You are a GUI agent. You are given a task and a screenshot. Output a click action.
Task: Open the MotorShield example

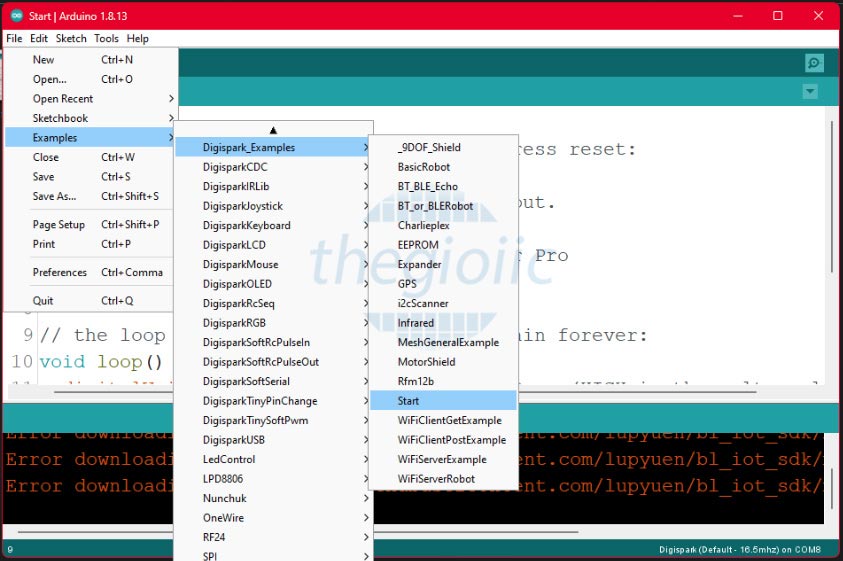pyautogui.click(x=444, y=361)
